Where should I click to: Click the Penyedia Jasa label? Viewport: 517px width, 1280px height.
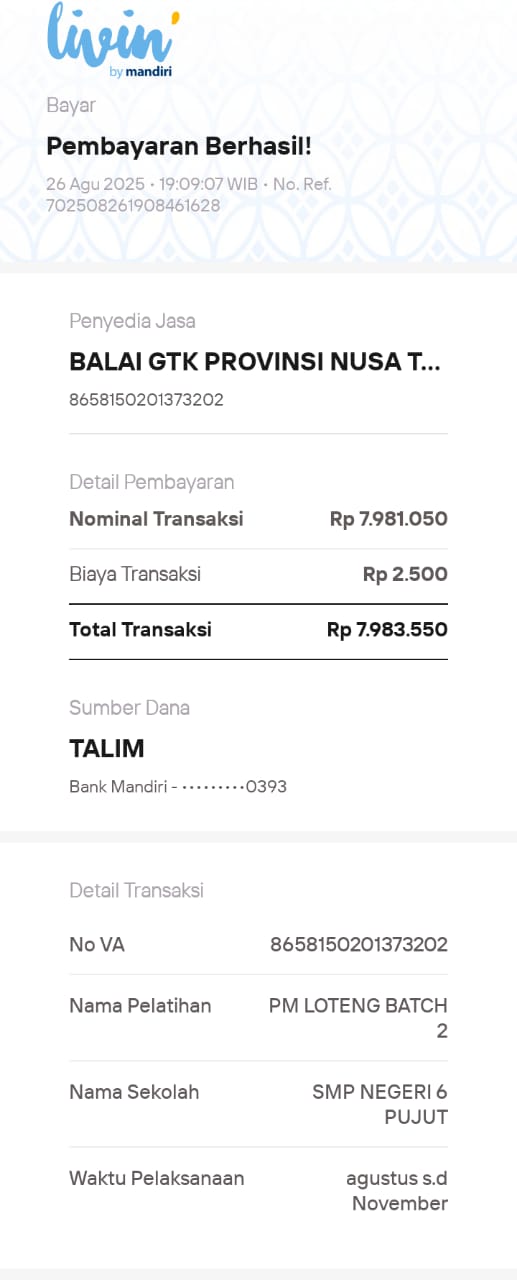click(x=132, y=321)
